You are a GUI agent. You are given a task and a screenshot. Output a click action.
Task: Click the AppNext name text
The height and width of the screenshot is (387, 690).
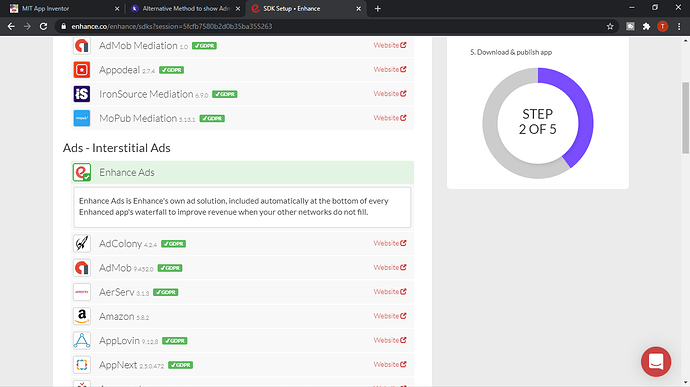point(118,365)
